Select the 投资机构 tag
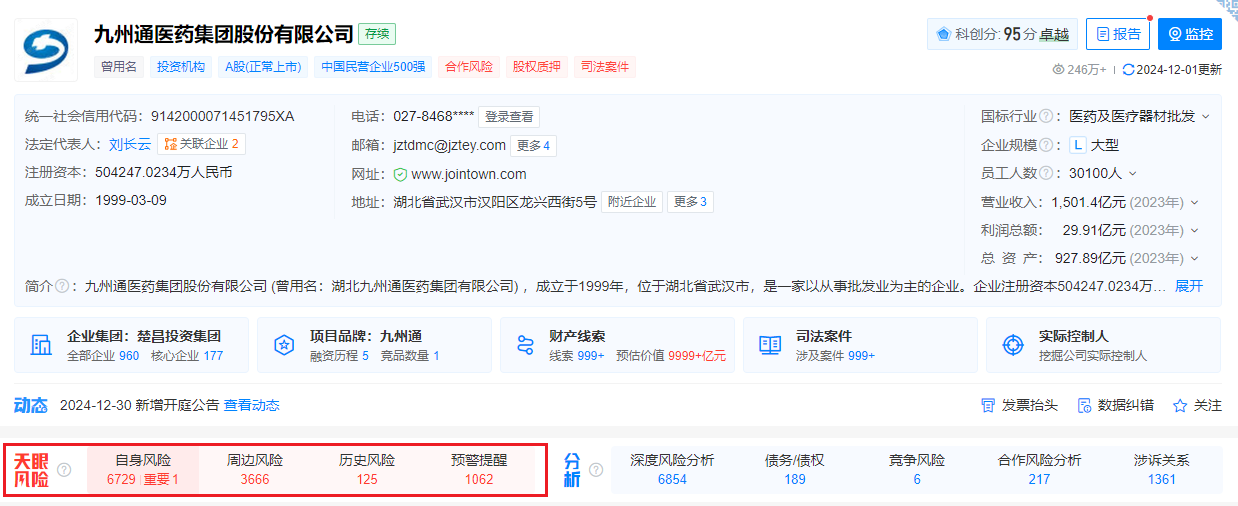1238x506 pixels. (x=182, y=67)
